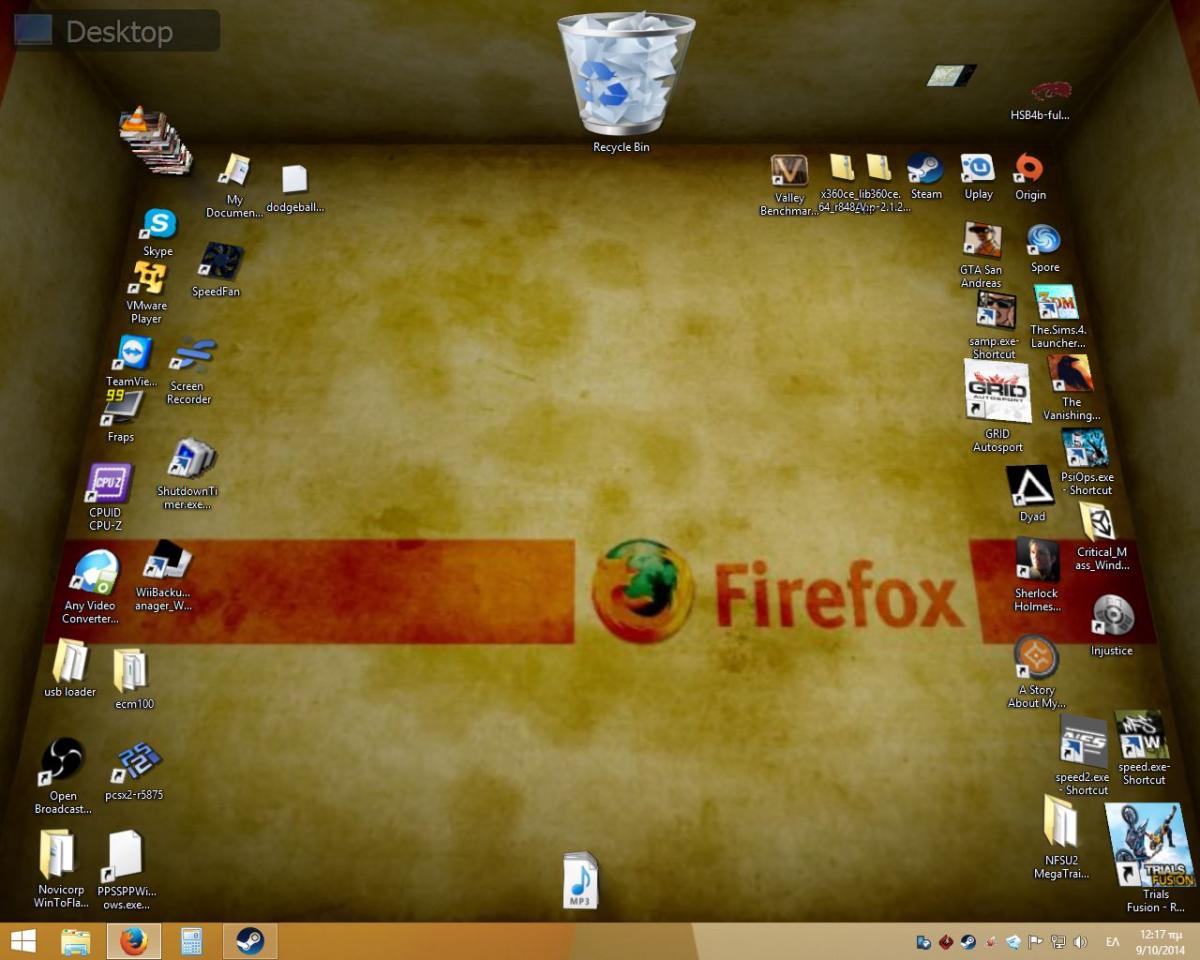1200x960 pixels.
Task: Open the volume speaker tray icon
Action: (x=1080, y=941)
